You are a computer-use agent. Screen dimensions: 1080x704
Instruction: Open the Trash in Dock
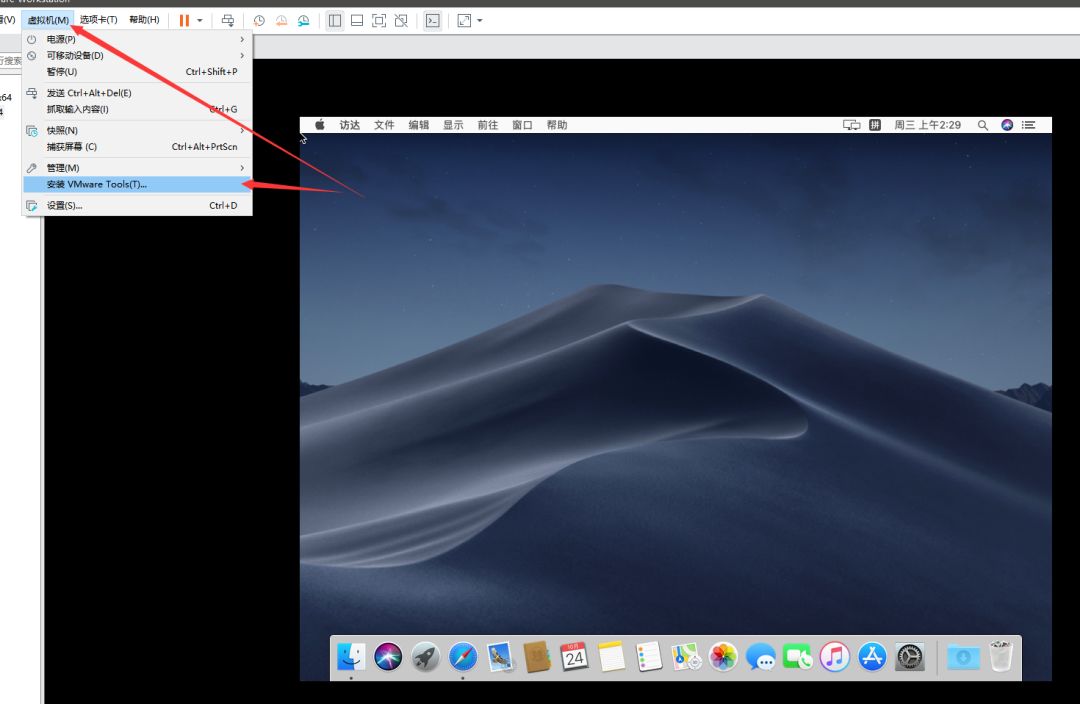click(1001, 655)
